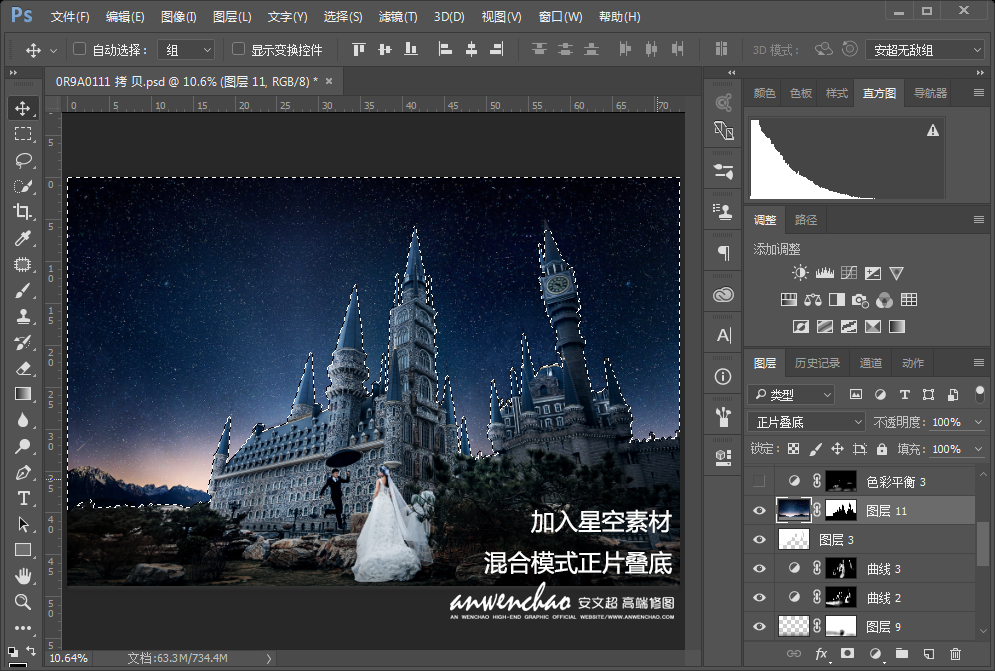
Task: Switch to the 路径 tab
Action: pyautogui.click(x=806, y=220)
